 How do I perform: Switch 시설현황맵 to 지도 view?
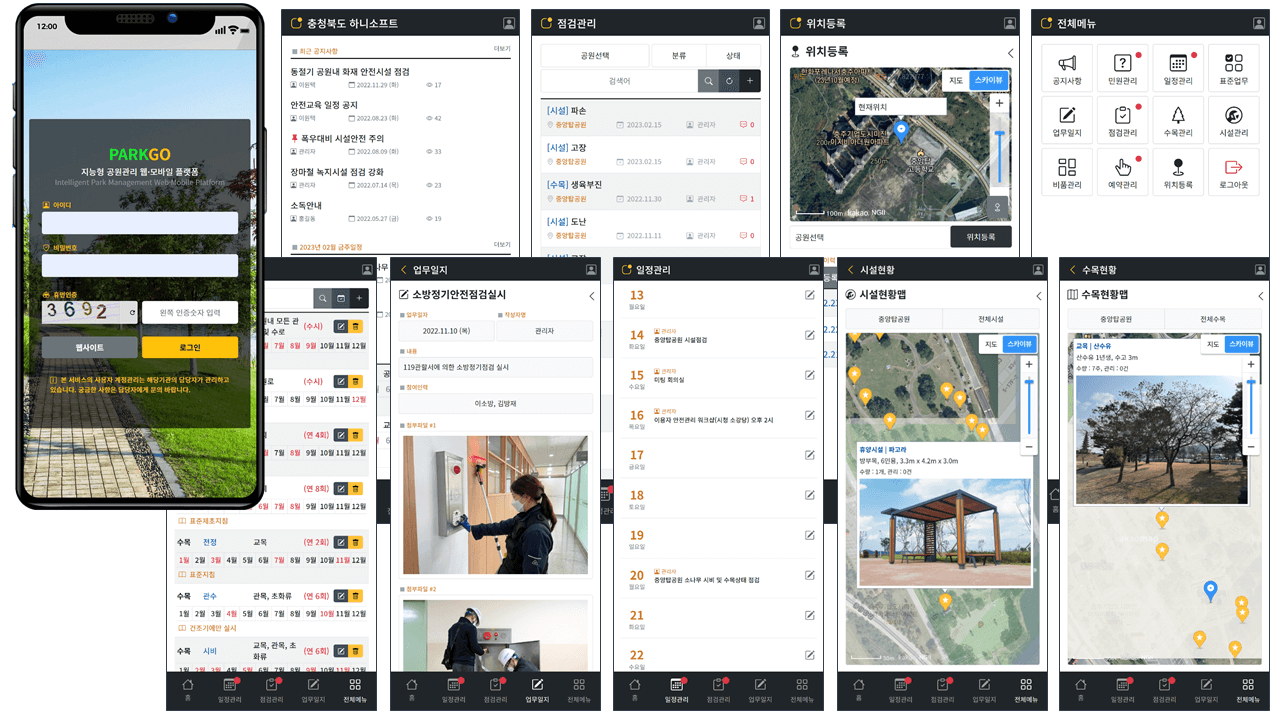pos(991,344)
